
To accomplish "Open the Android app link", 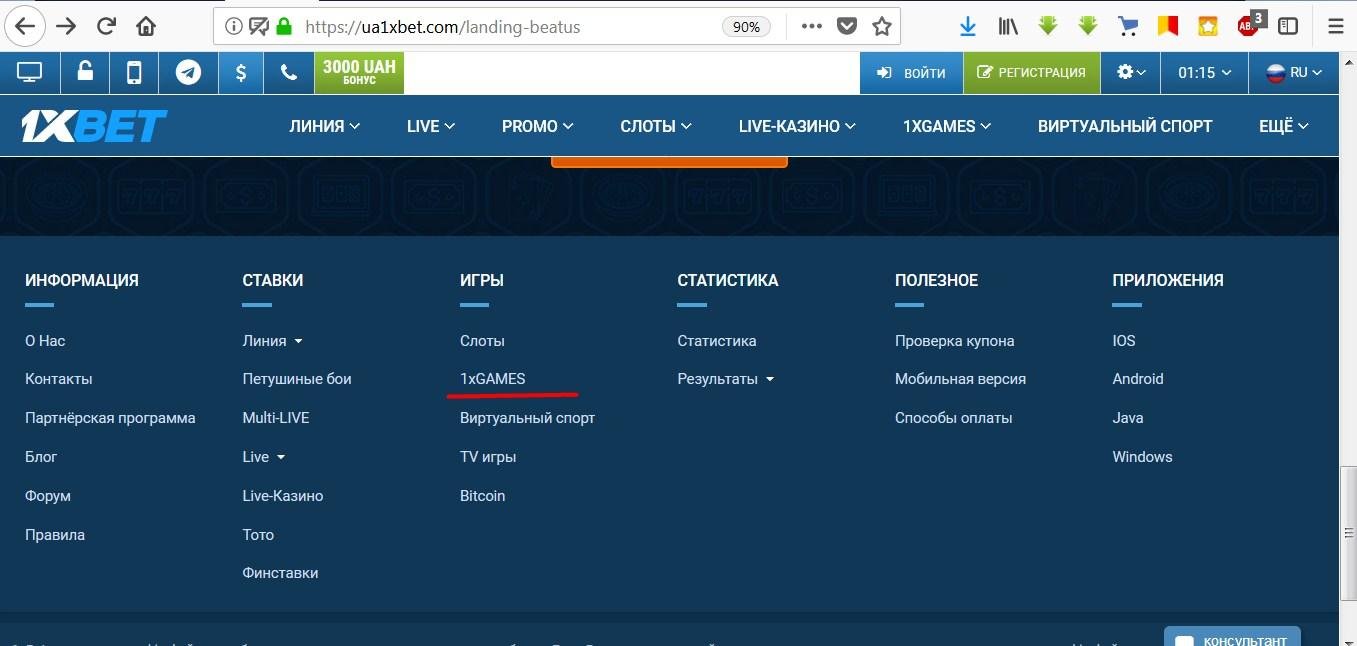I will pyautogui.click(x=1138, y=379).
